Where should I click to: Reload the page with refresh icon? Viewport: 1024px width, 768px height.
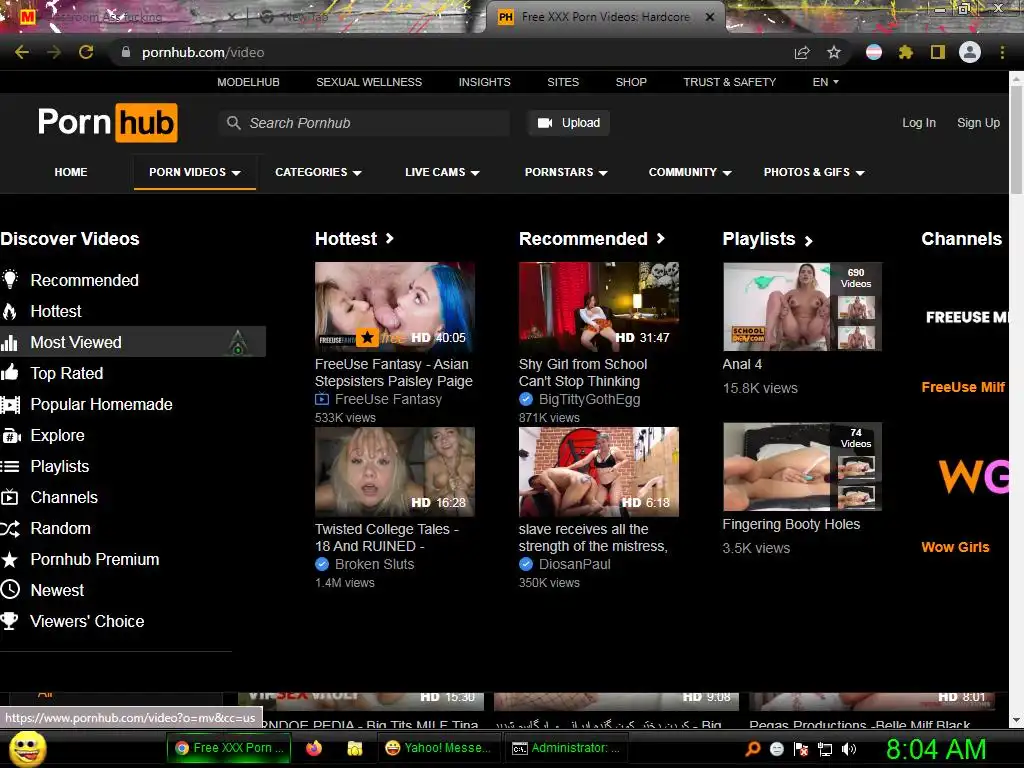tap(86, 52)
